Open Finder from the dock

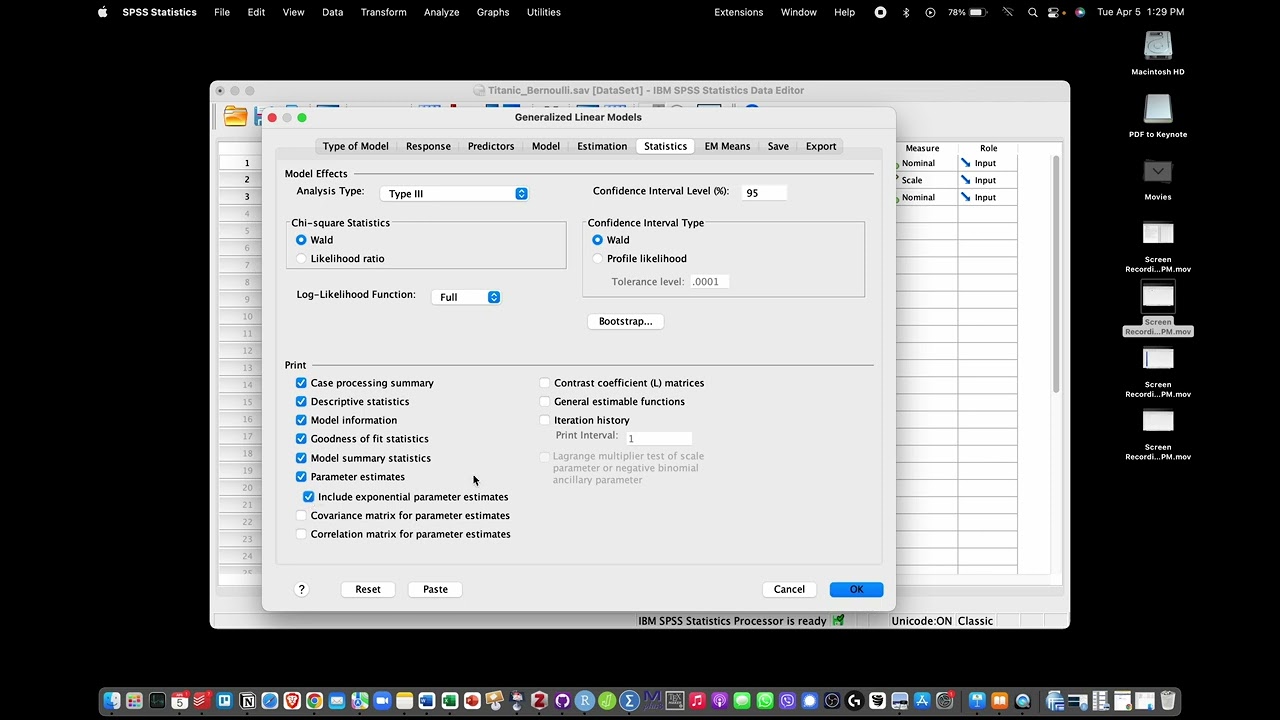pyautogui.click(x=112, y=701)
